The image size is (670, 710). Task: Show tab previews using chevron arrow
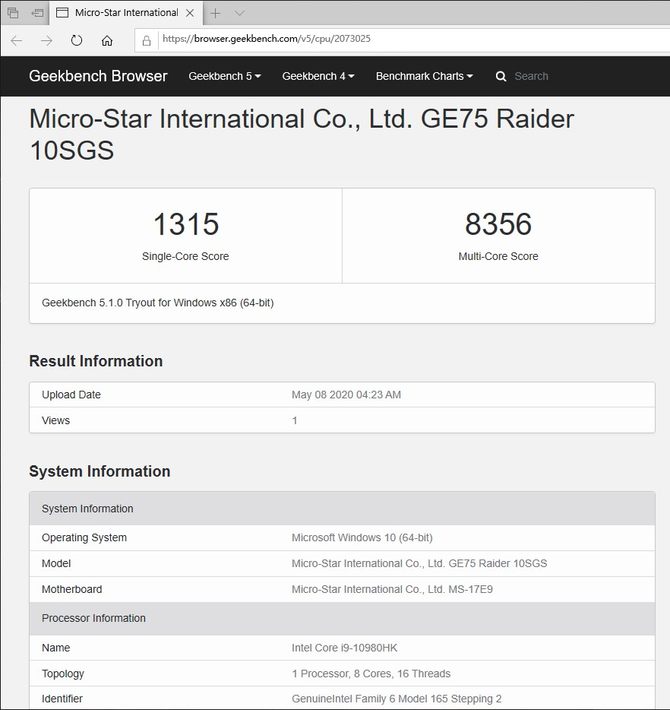click(239, 13)
